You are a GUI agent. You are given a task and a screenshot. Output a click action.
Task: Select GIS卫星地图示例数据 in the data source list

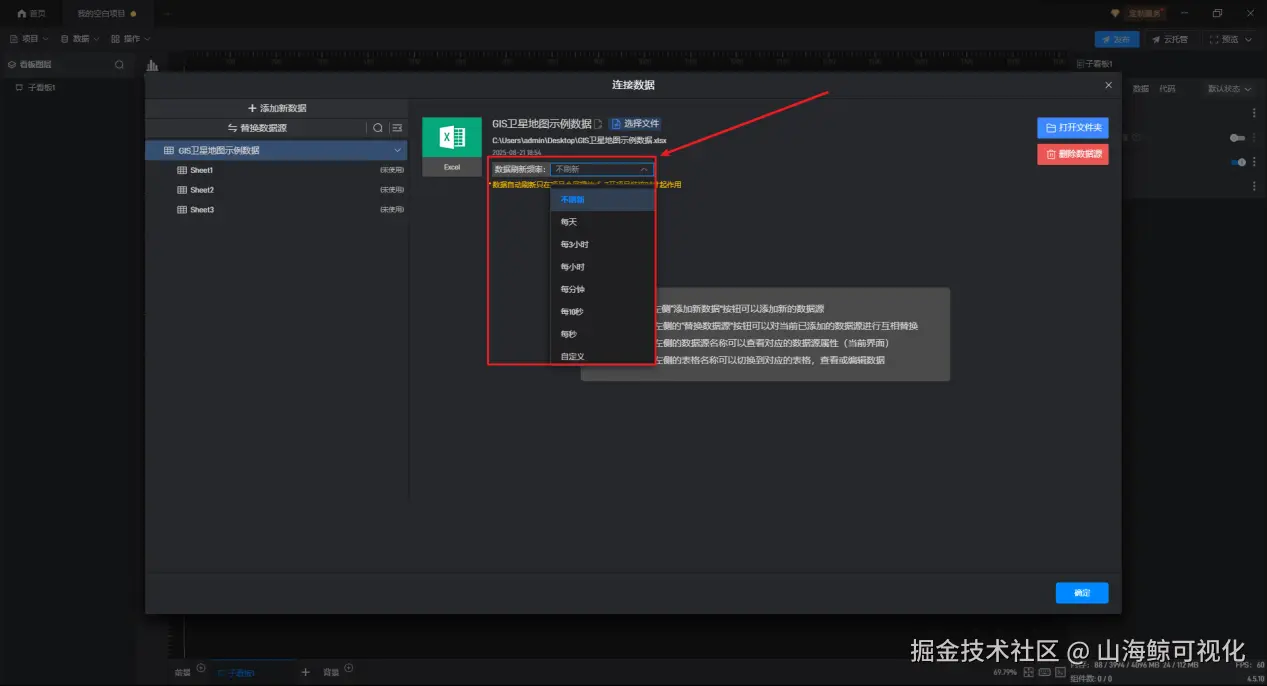click(276, 150)
